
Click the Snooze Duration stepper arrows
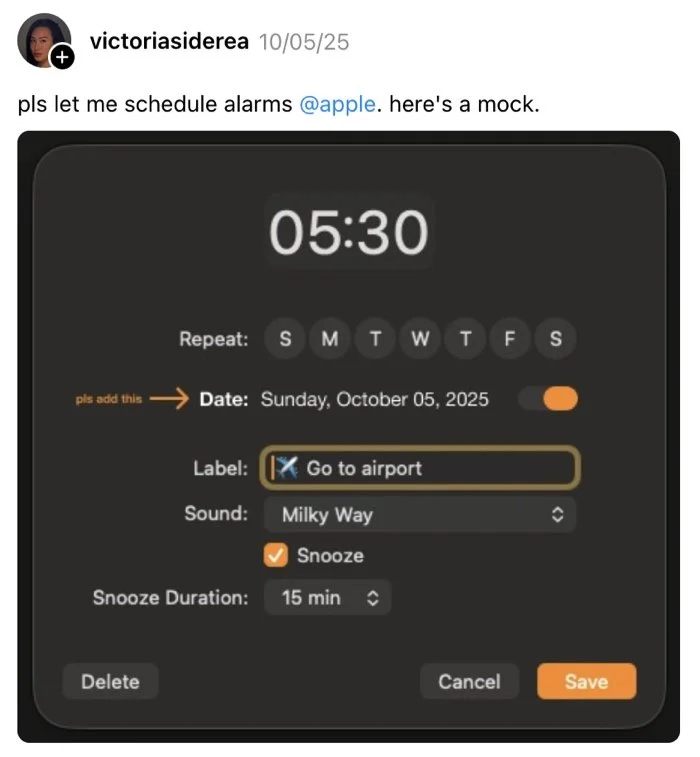pyautogui.click(x=372, y=598)
